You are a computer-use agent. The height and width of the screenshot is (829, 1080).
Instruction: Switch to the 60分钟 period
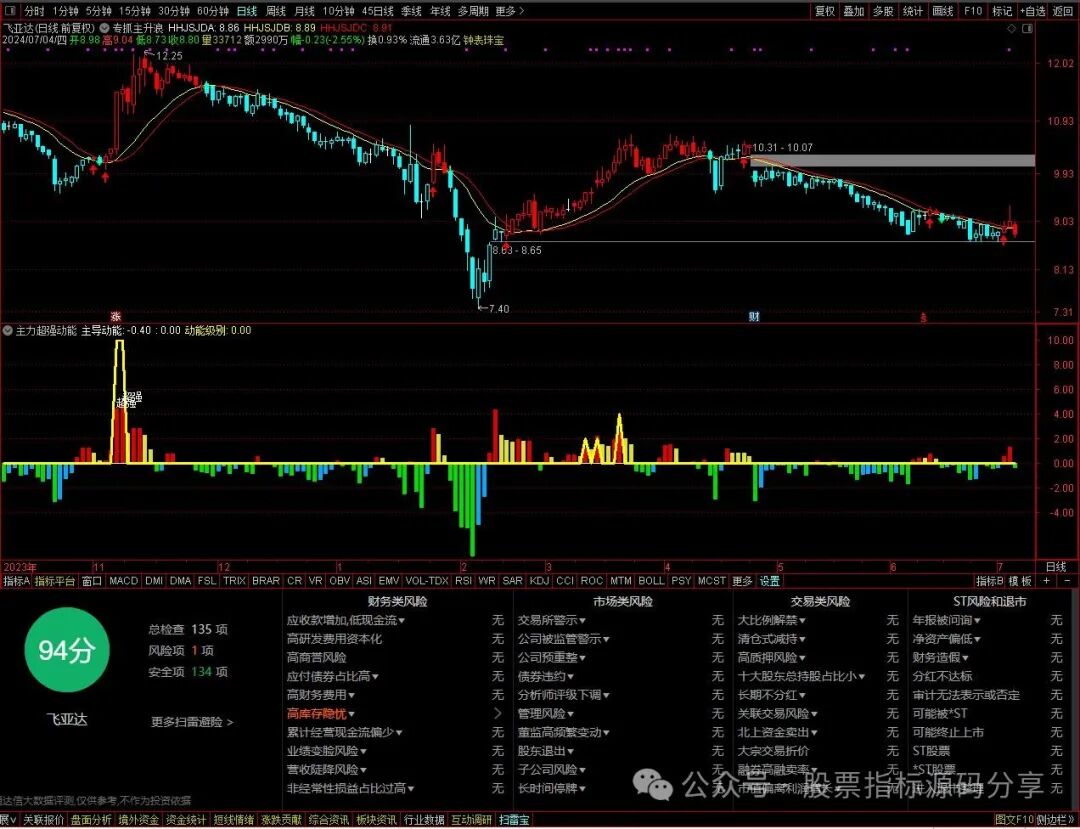pos(214,11)
